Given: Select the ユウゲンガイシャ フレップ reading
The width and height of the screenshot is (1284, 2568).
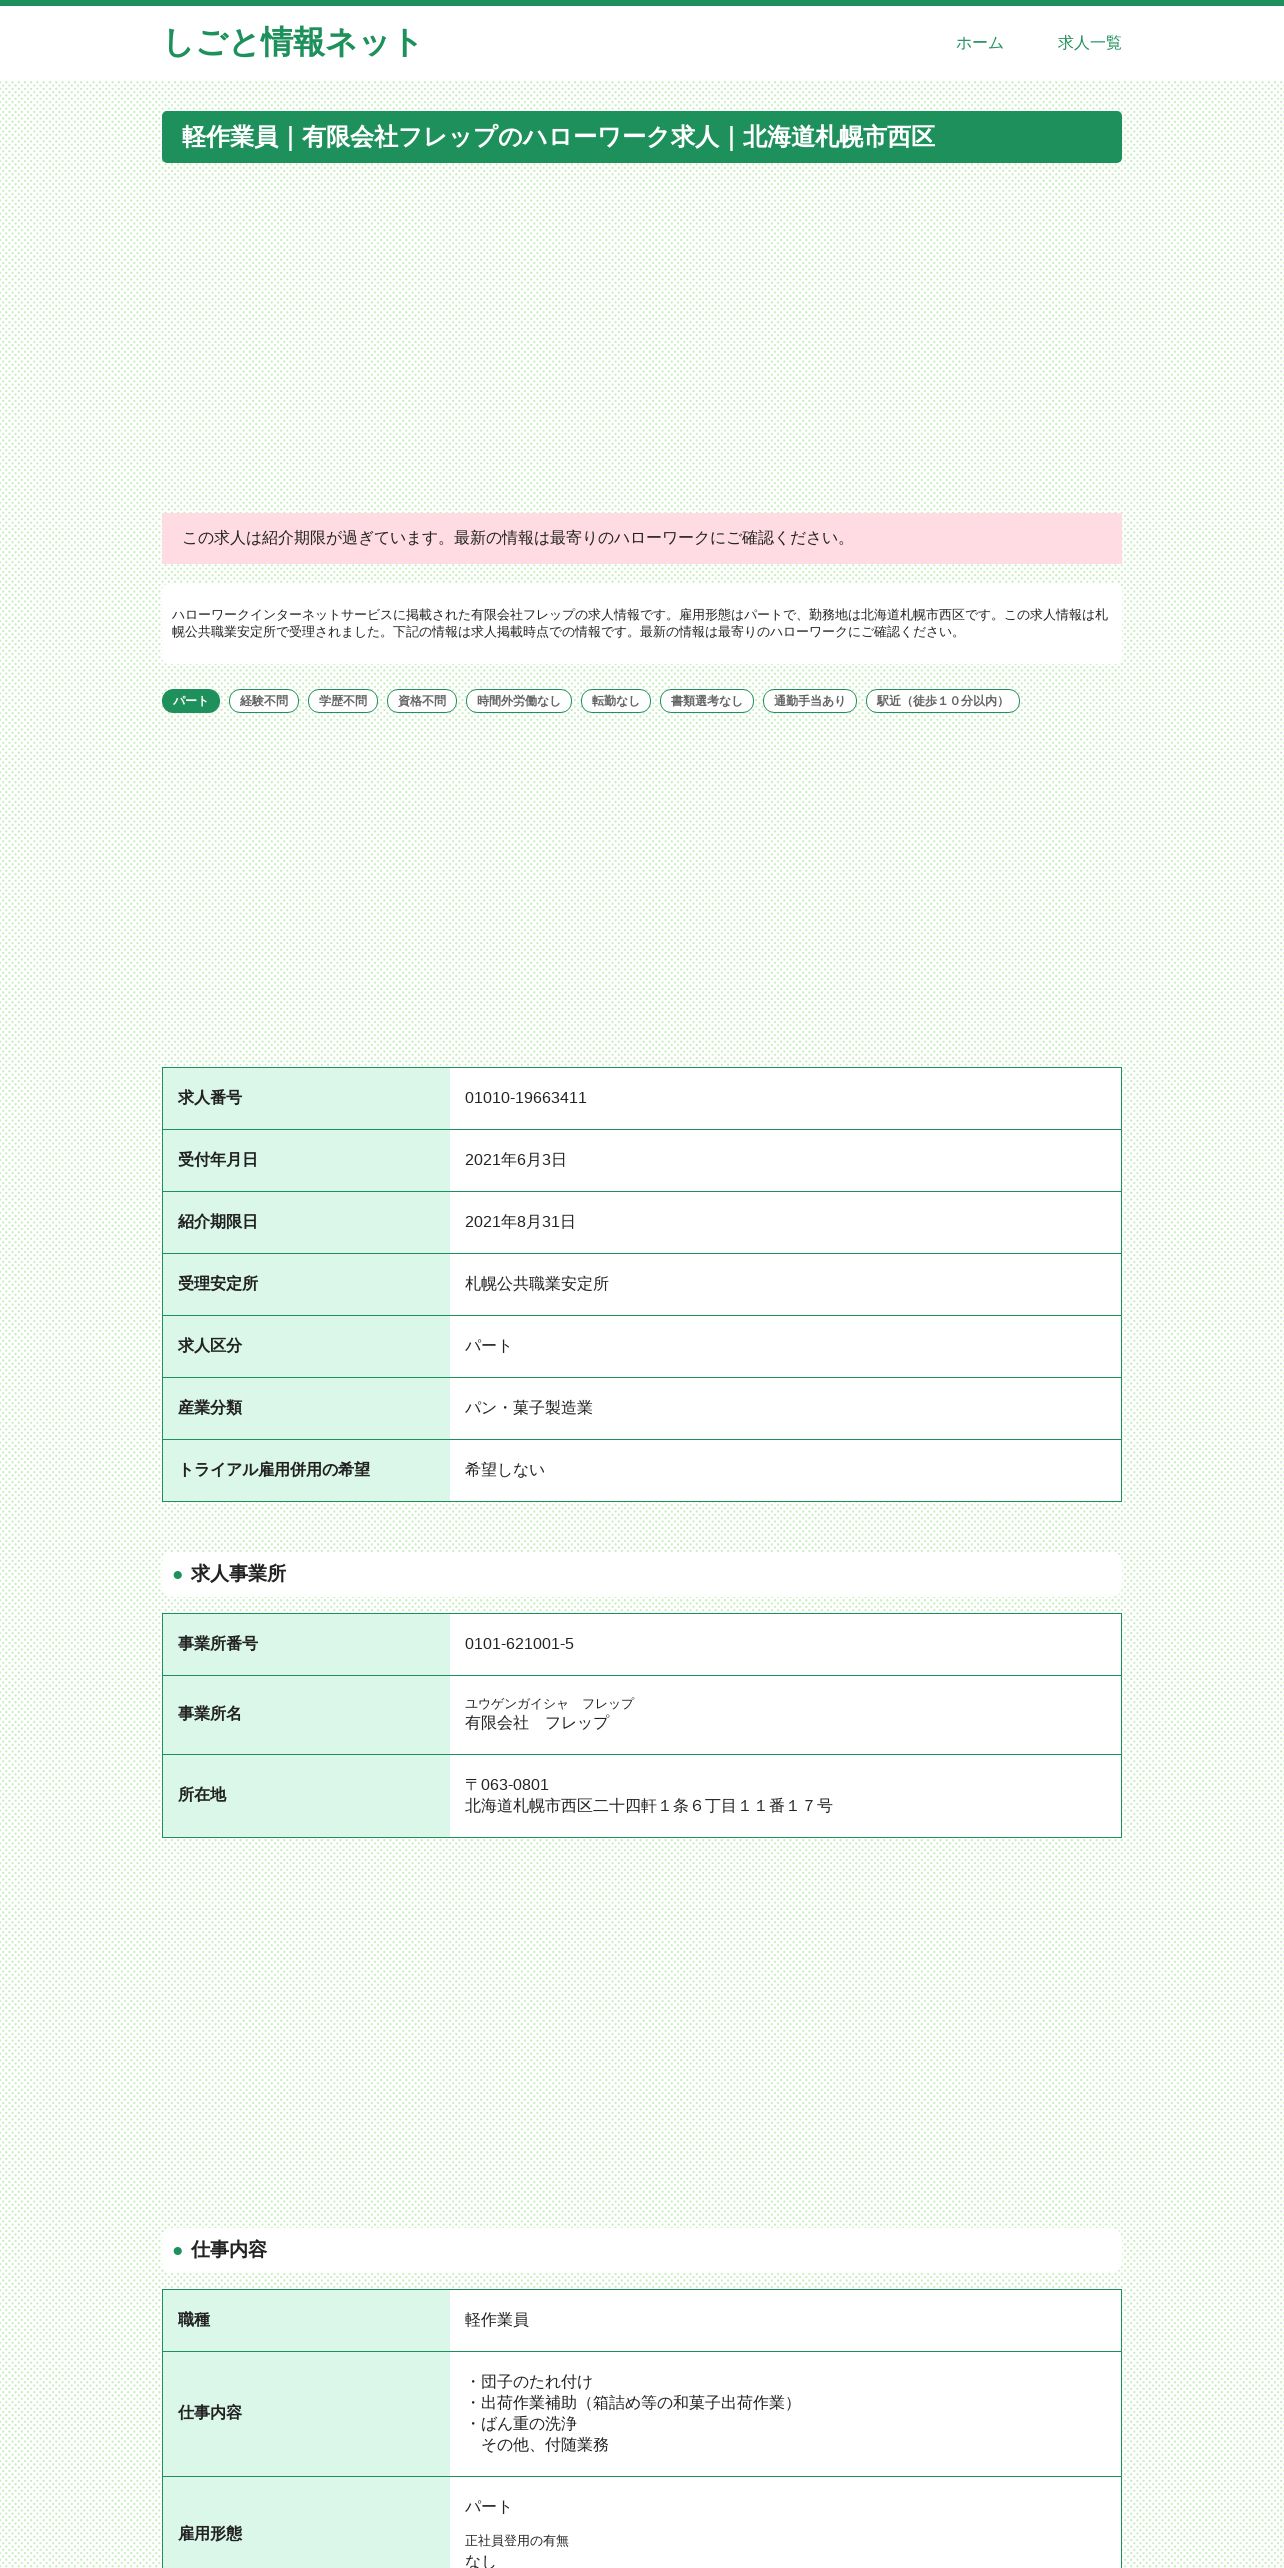Looking at the screenshot, I should coord(549,1704).
